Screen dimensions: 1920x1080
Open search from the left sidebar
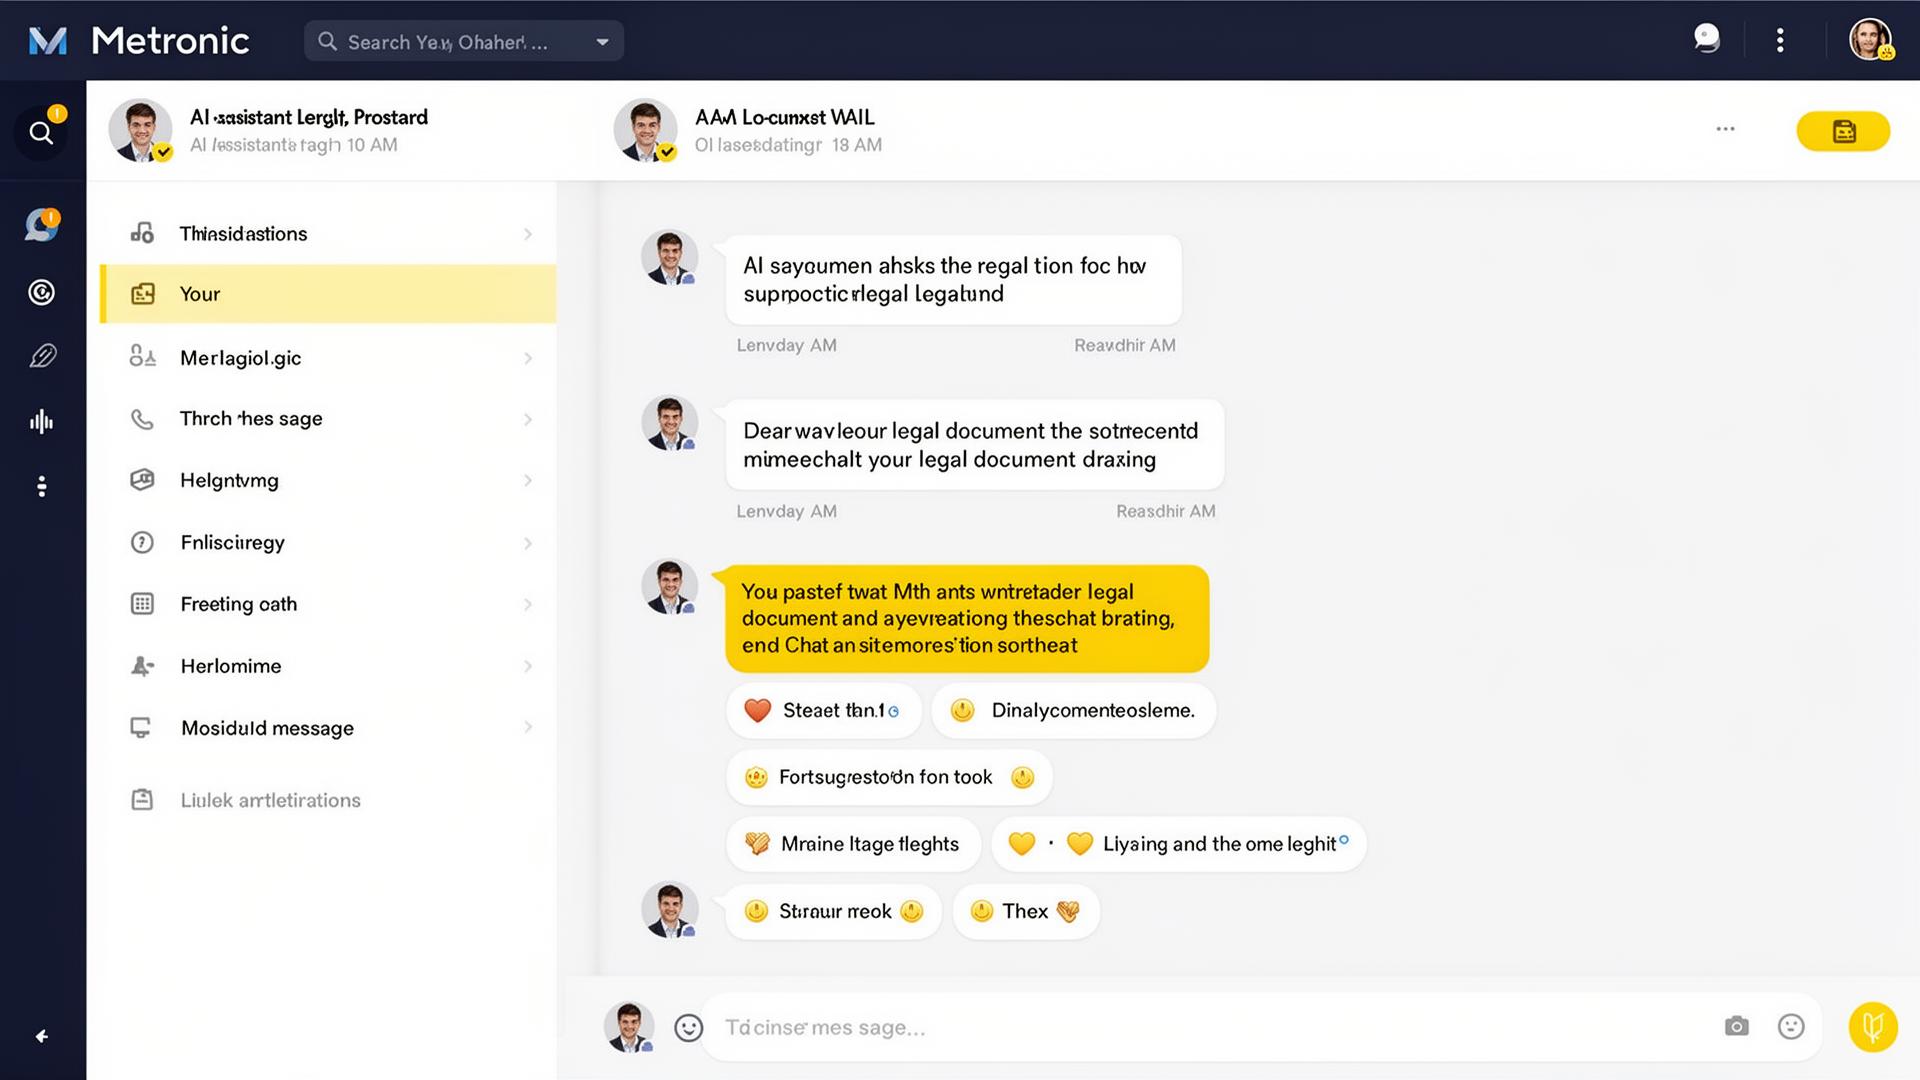pos(41,131)
